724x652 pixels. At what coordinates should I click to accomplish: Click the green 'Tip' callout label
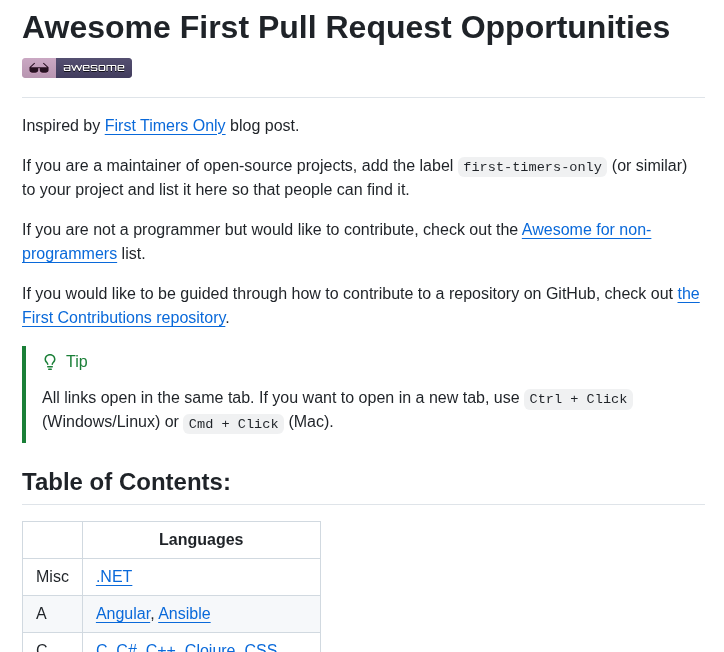click(x=77, y=362)
